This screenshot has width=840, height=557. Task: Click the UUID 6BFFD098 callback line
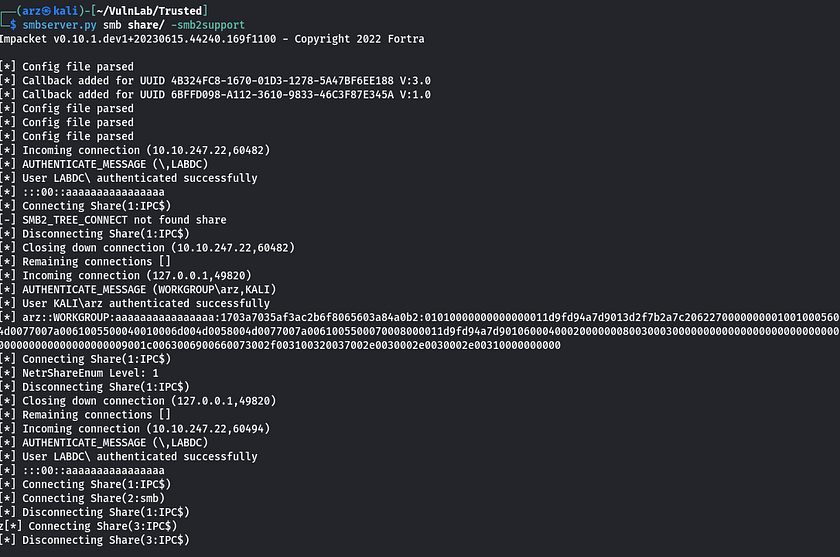click(x=215, y=95)
